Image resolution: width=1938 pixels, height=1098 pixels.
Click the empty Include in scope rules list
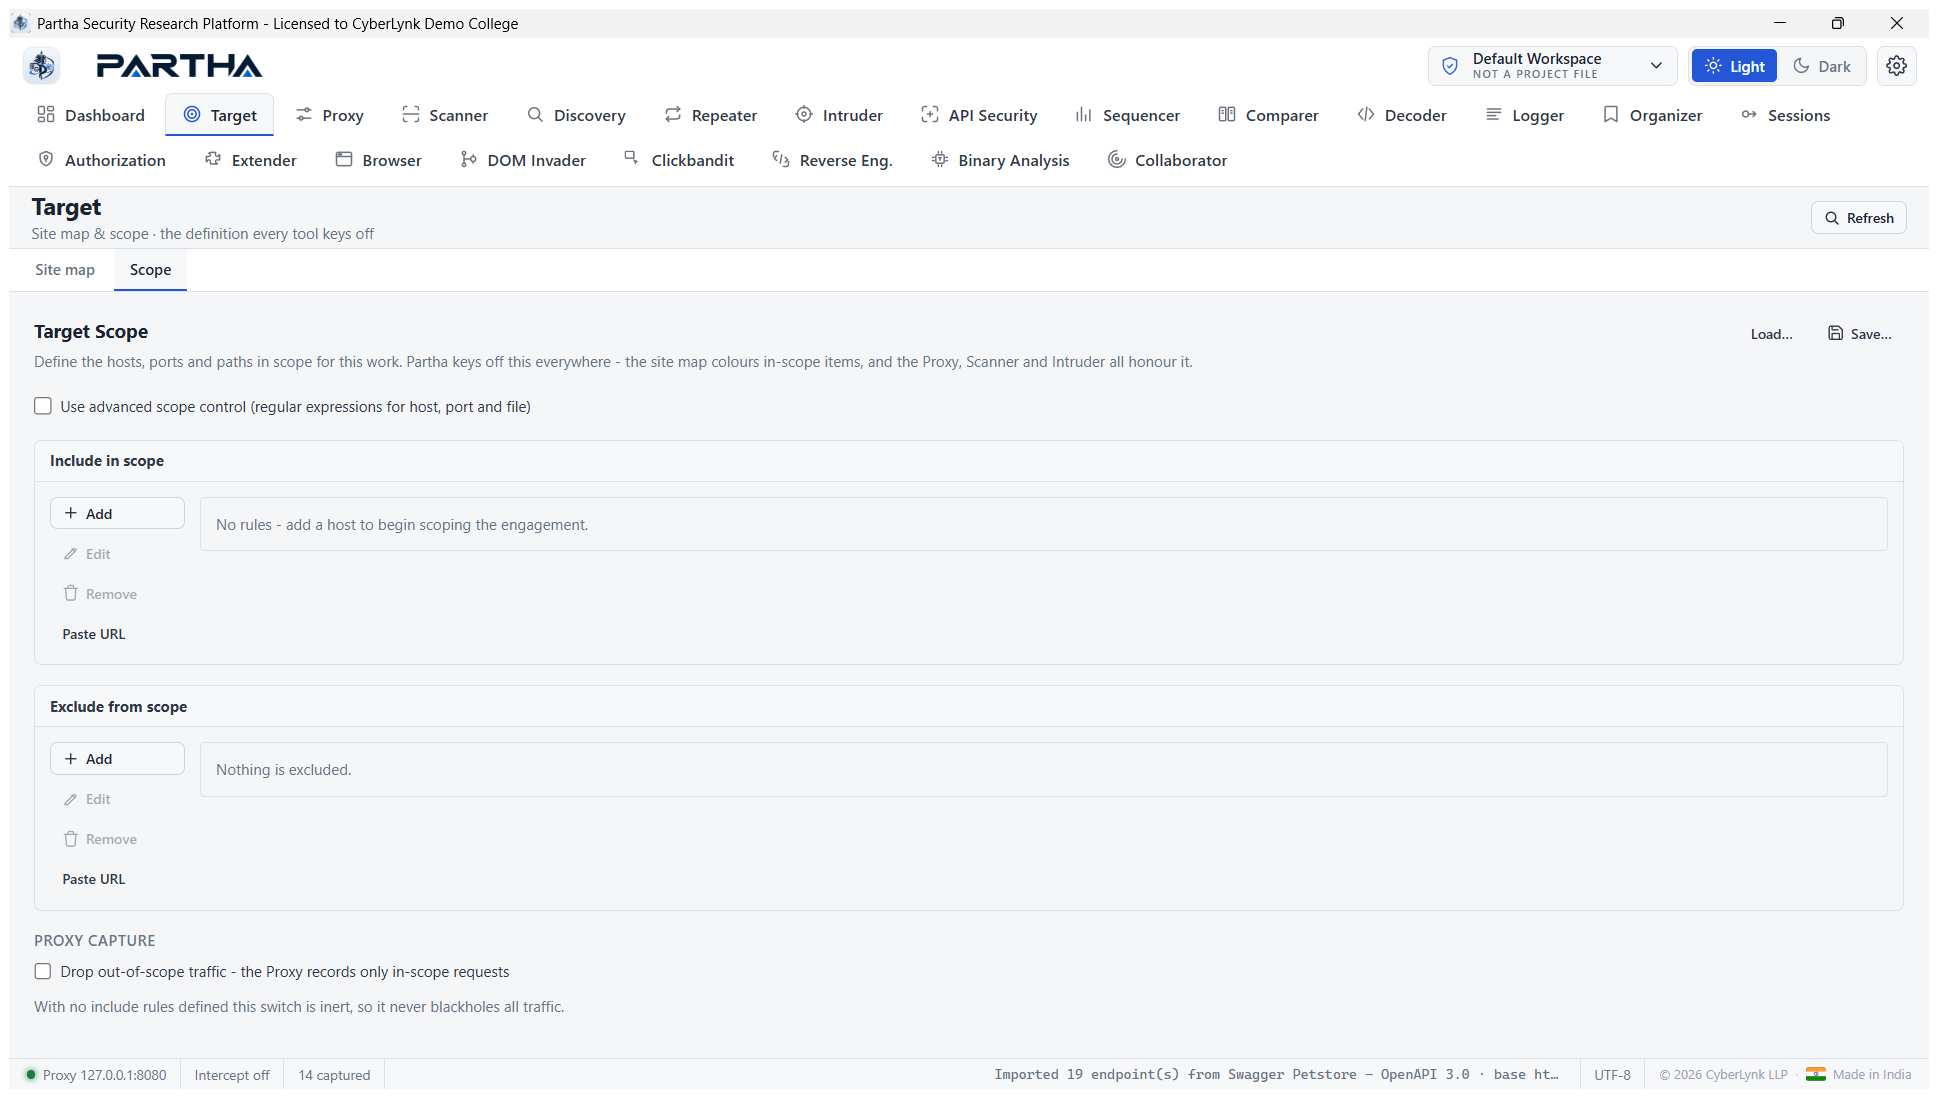pos(1043,524)
